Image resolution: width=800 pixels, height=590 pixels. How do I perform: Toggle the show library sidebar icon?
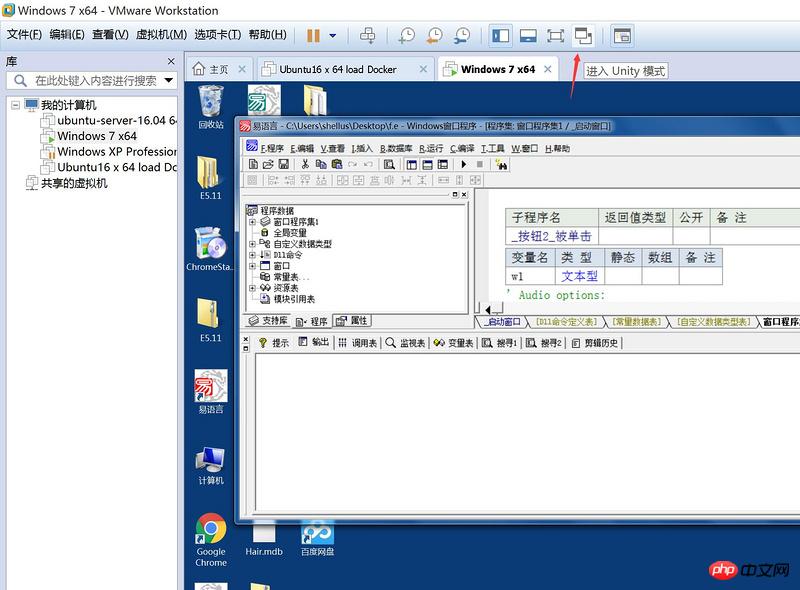500,36
